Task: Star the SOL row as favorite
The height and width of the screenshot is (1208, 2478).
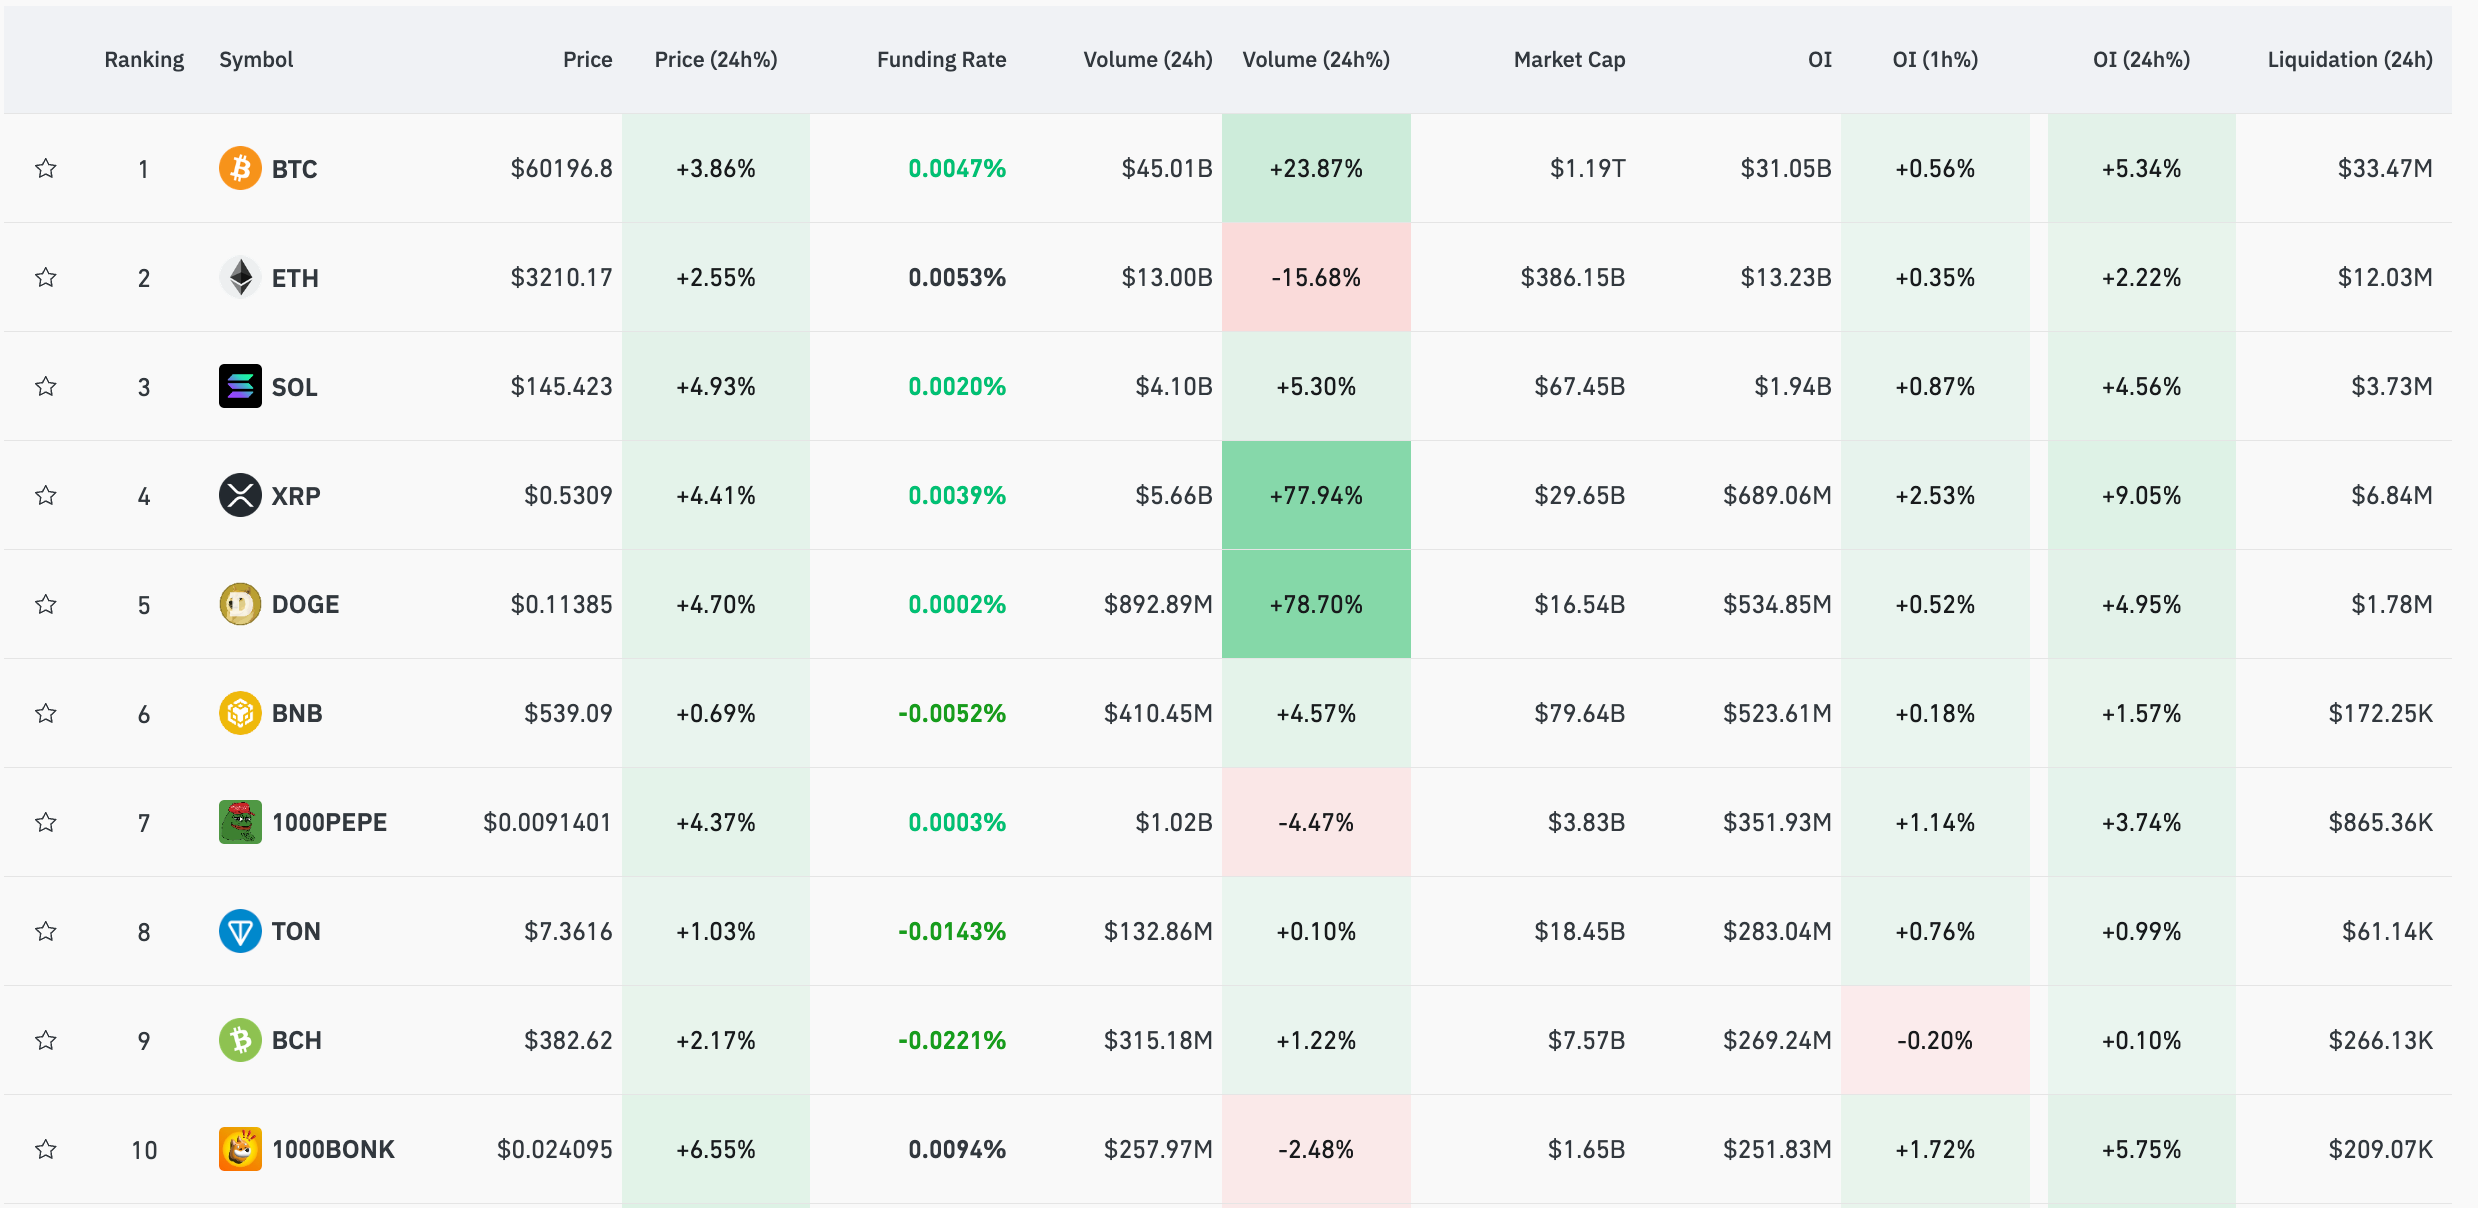Action: point(45,386)
